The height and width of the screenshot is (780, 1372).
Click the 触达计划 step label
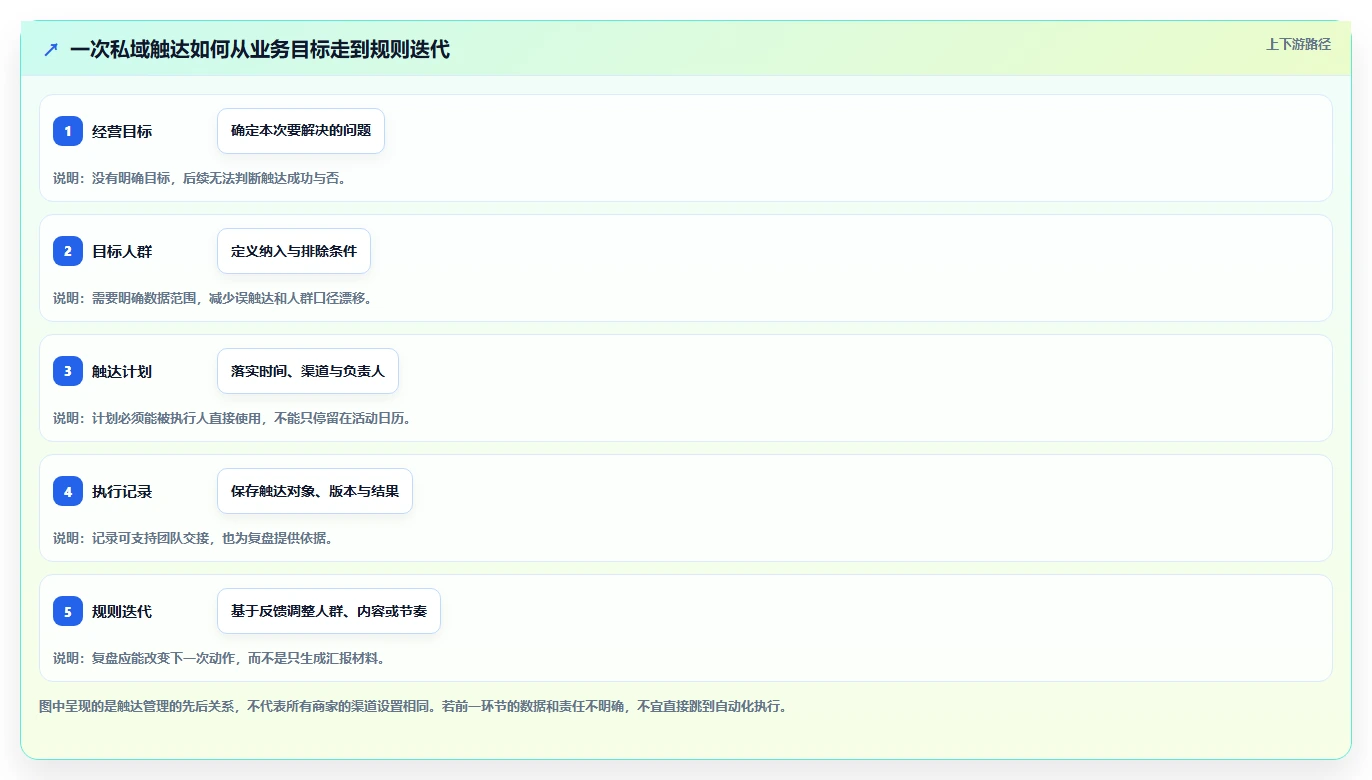point(122,371)
